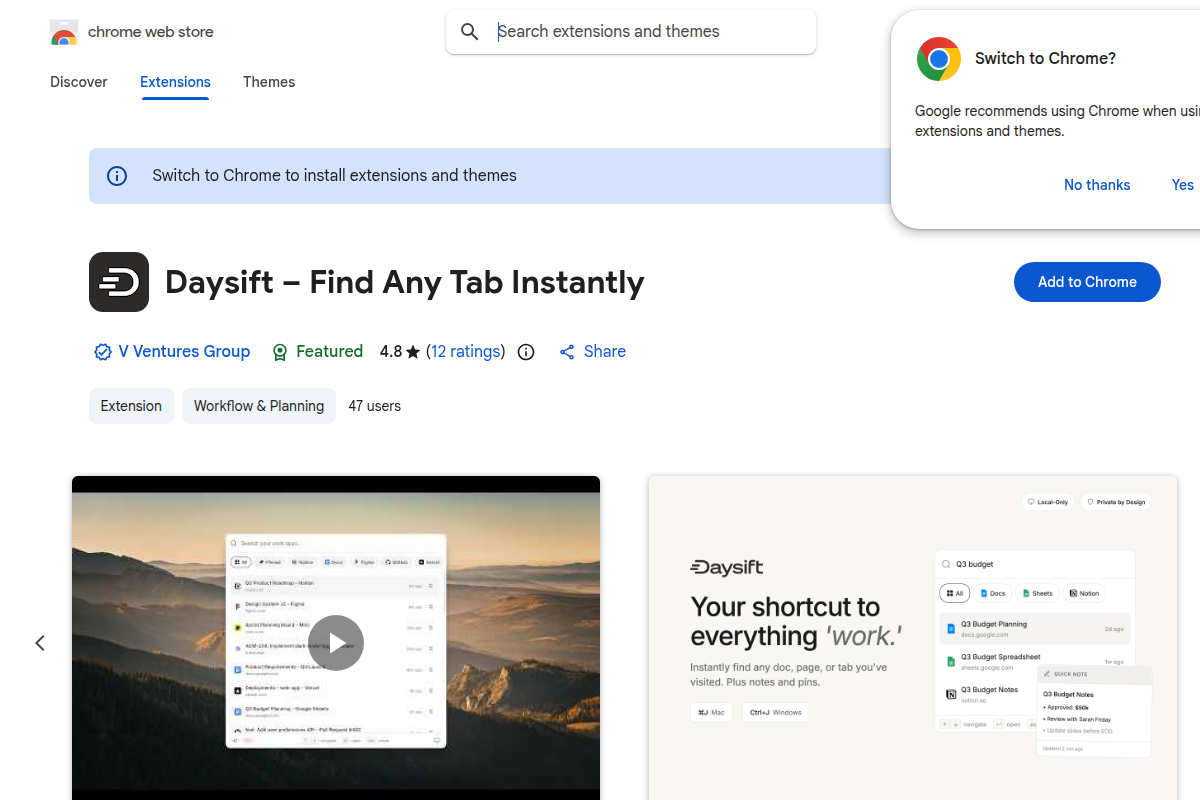Click the Share link
1200x800 pixels.
click(592, 352)
